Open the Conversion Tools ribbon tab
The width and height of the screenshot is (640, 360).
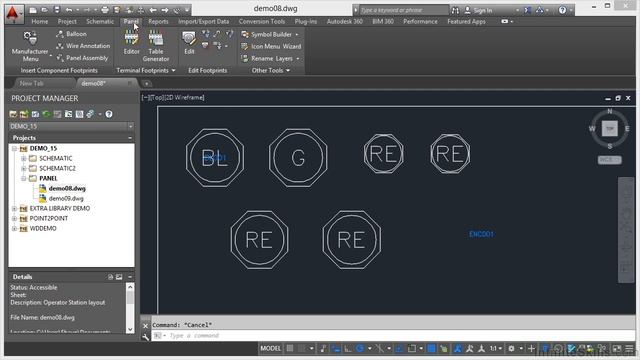262,21
